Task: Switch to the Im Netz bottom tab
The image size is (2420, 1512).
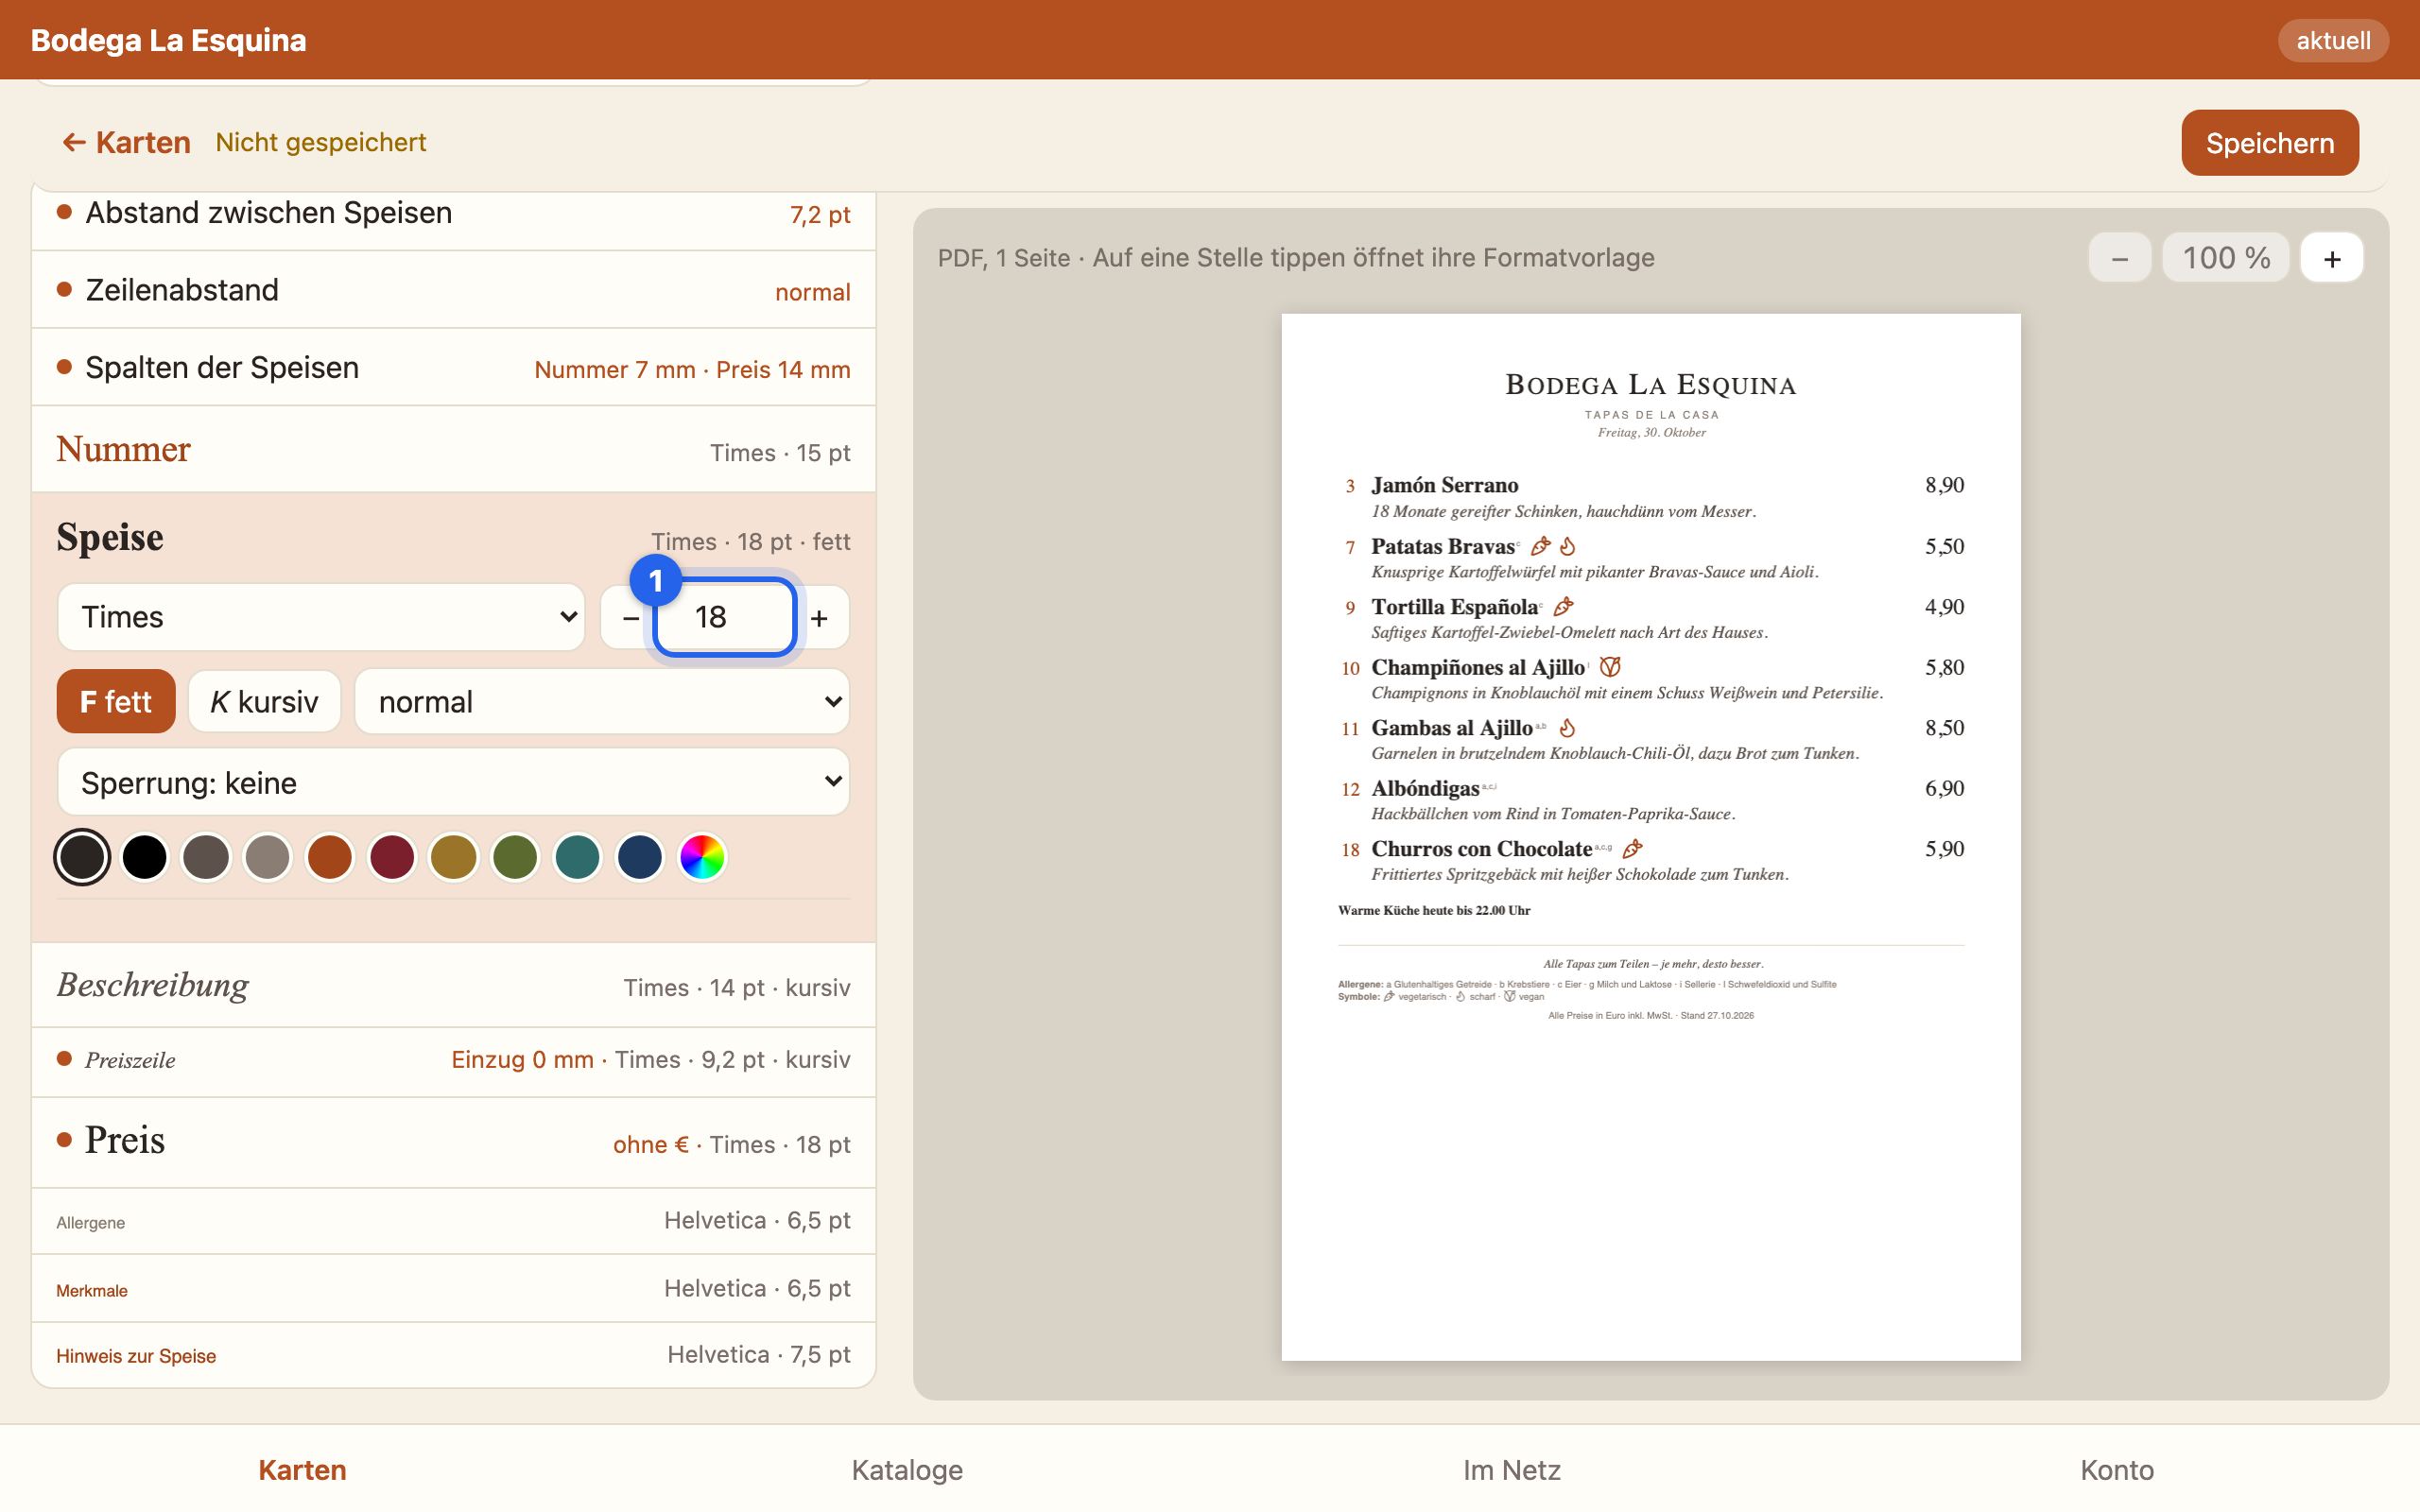Action: tap(1512, 1469)
